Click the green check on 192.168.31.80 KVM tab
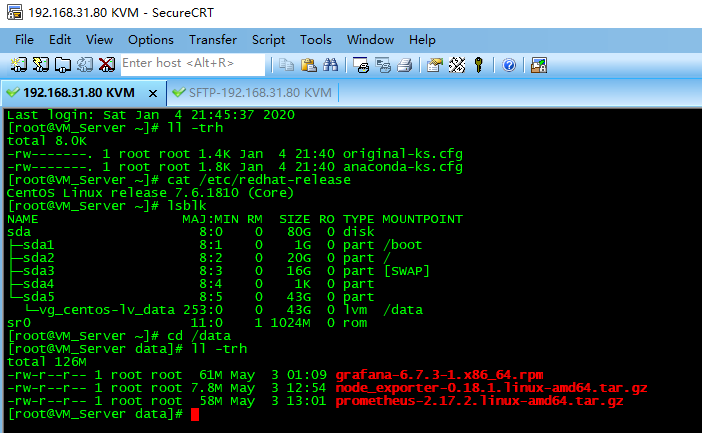The image size is (702, 433). tap(13, 93)
